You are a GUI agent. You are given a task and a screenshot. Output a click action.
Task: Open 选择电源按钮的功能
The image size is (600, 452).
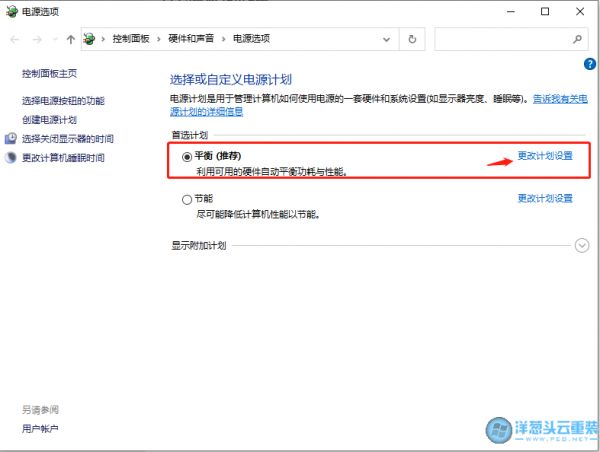click(63, 101)
